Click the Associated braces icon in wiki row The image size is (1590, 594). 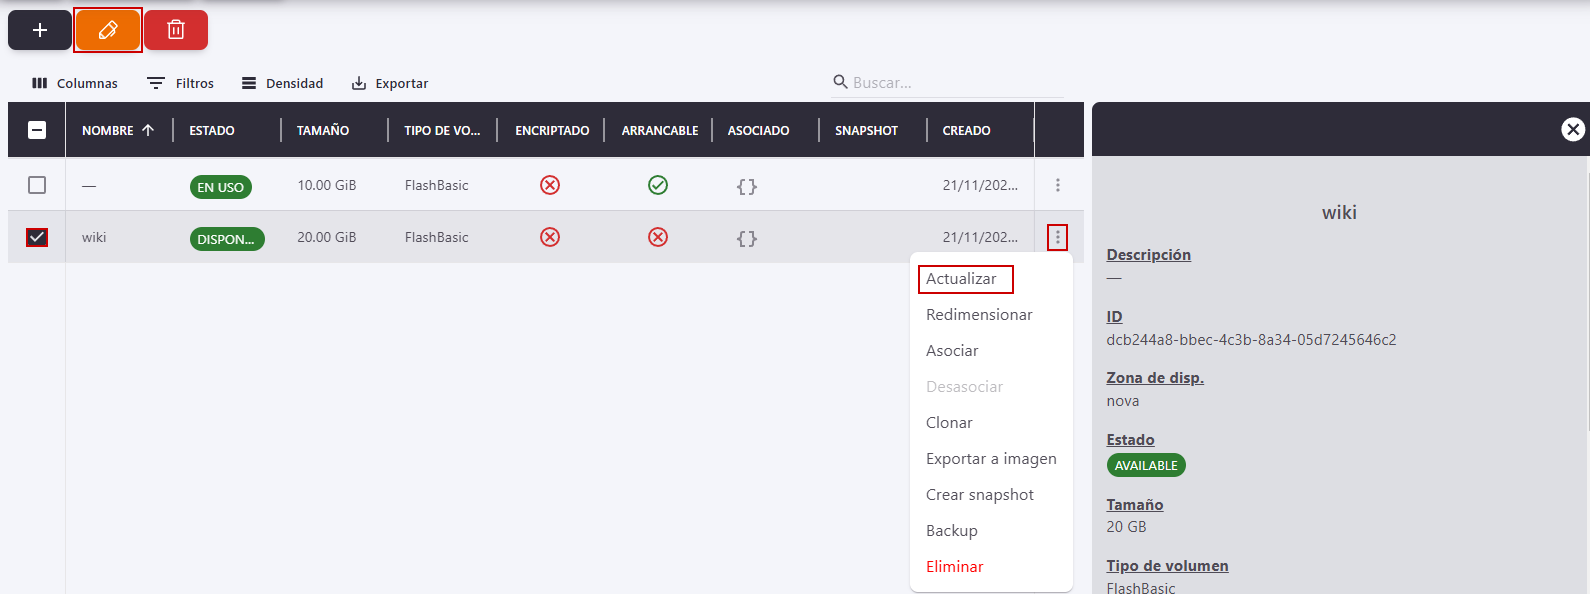pyautogui.click(x=746, y=238)
